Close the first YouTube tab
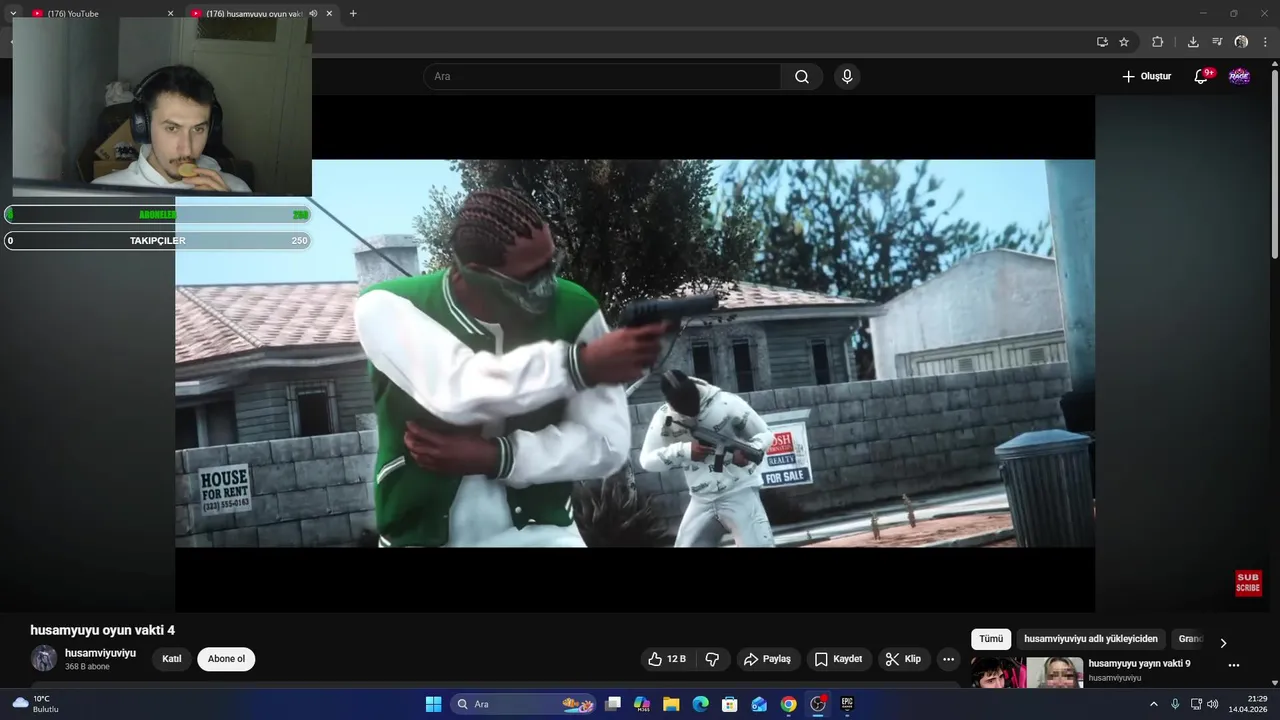The height and width of the screenshot is (720, 1280). click(170, 14)
